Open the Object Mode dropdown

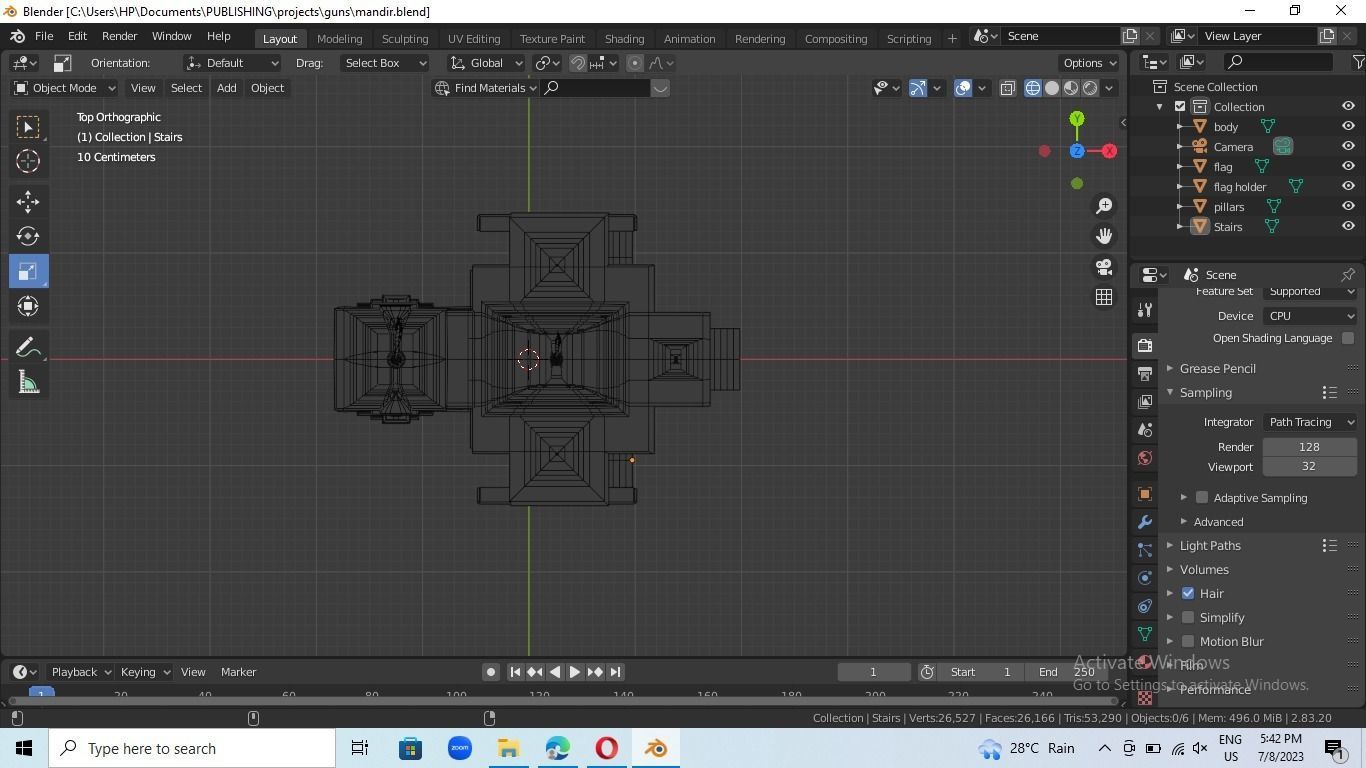coord(65,88)
